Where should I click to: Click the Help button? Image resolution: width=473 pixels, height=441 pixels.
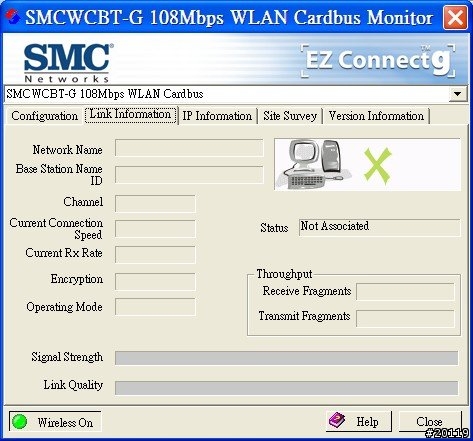pyautogui.click(x=358, y=421)
